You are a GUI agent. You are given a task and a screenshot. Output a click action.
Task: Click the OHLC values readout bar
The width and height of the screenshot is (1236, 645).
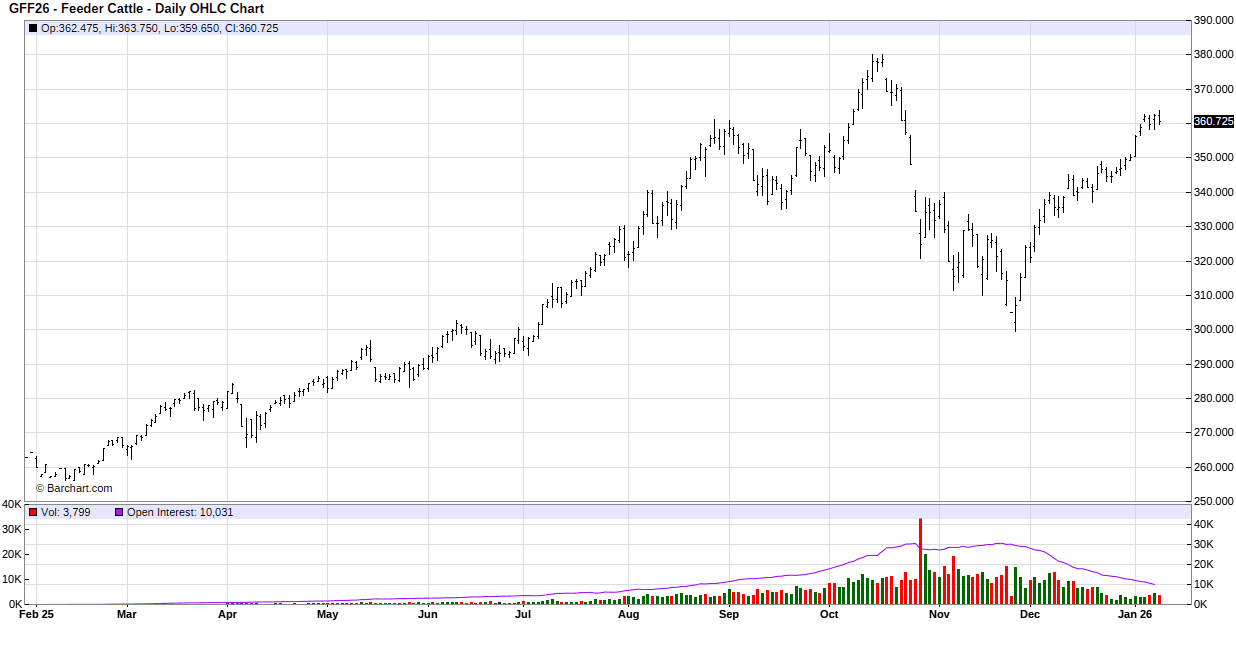[x=160, y=28]
